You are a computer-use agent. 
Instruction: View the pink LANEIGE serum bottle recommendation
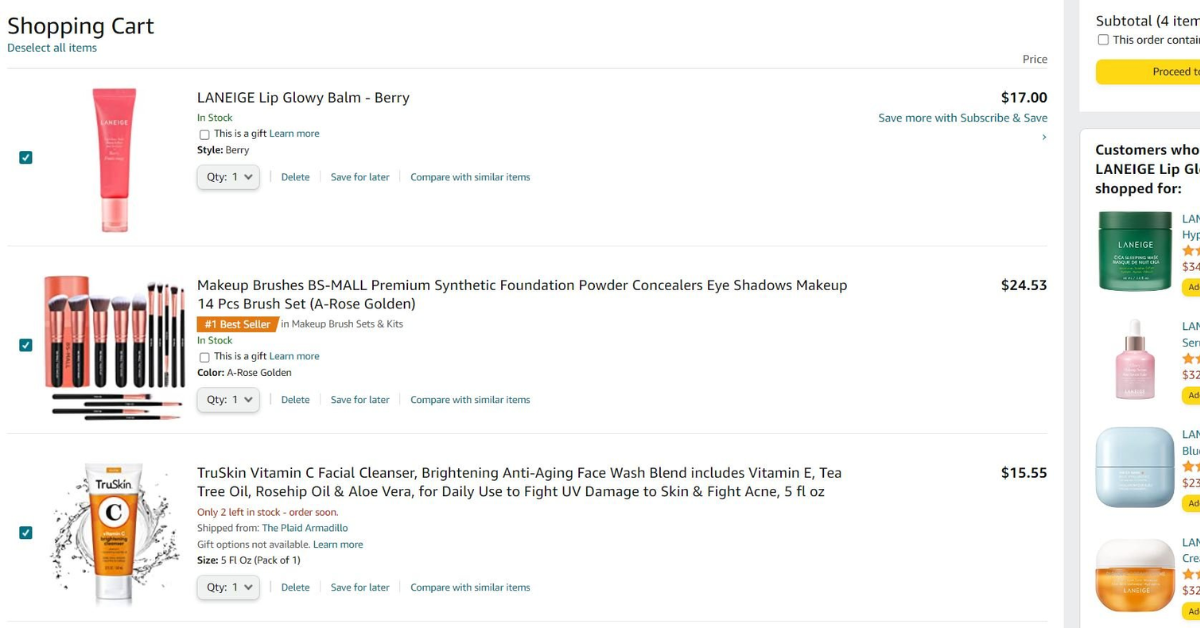click(x=1135, y=358)
